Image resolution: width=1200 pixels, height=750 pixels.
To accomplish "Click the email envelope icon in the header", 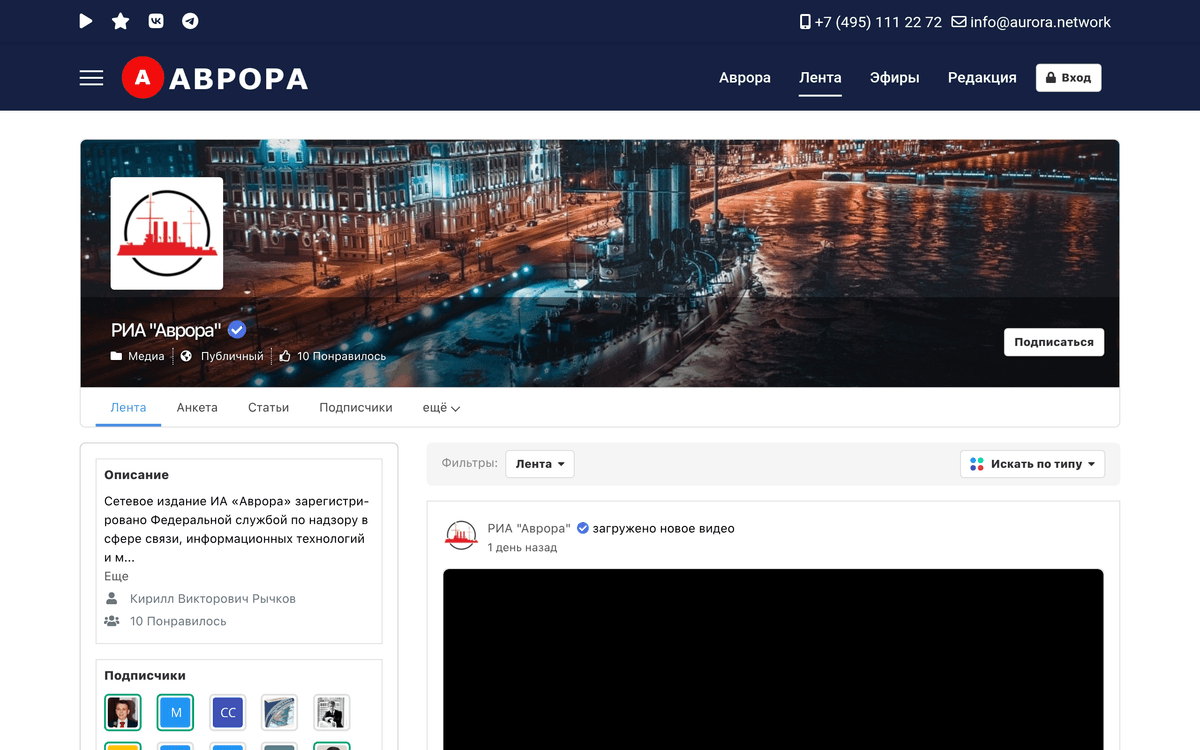I will click(x=957, y=21).
